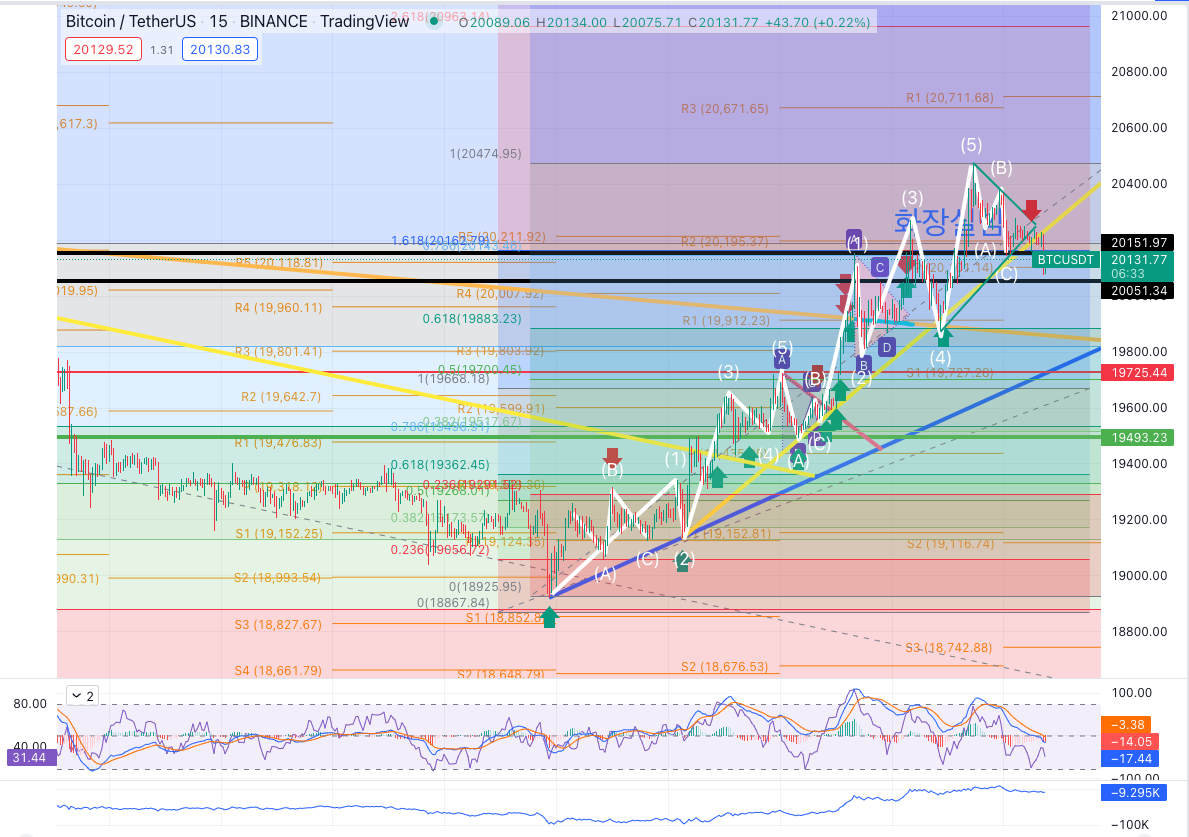Click the TradingView text in title
Screen dimensions: 1189x837
pyautogui.click(x=365, y=21)
